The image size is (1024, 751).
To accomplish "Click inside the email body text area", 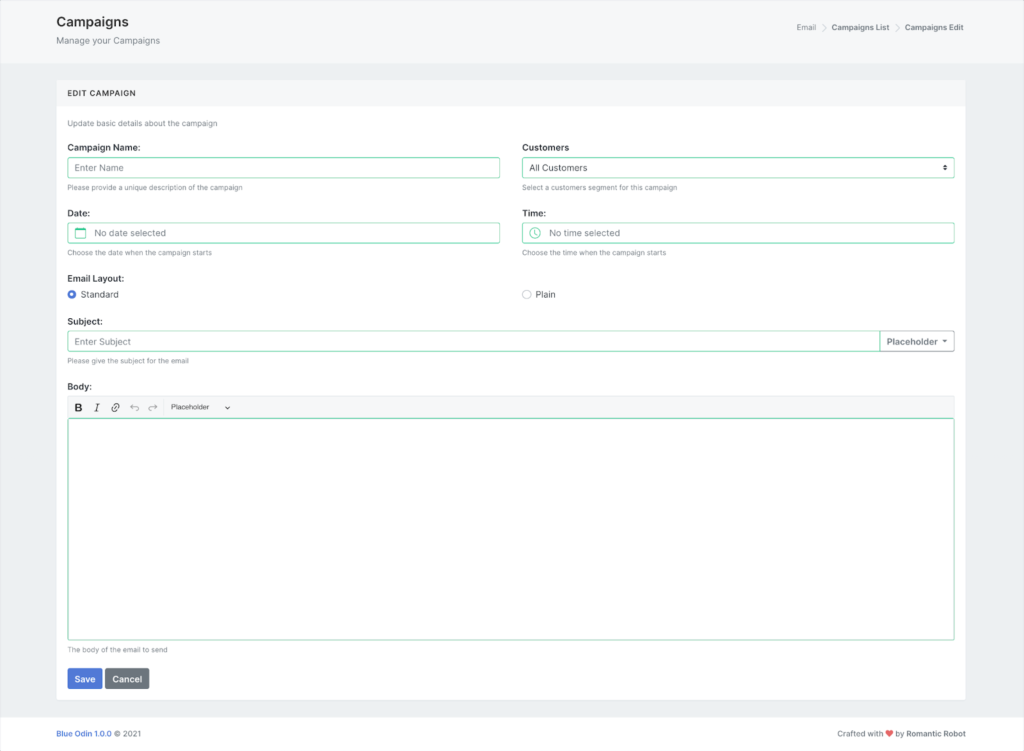I will coord(511,530).
